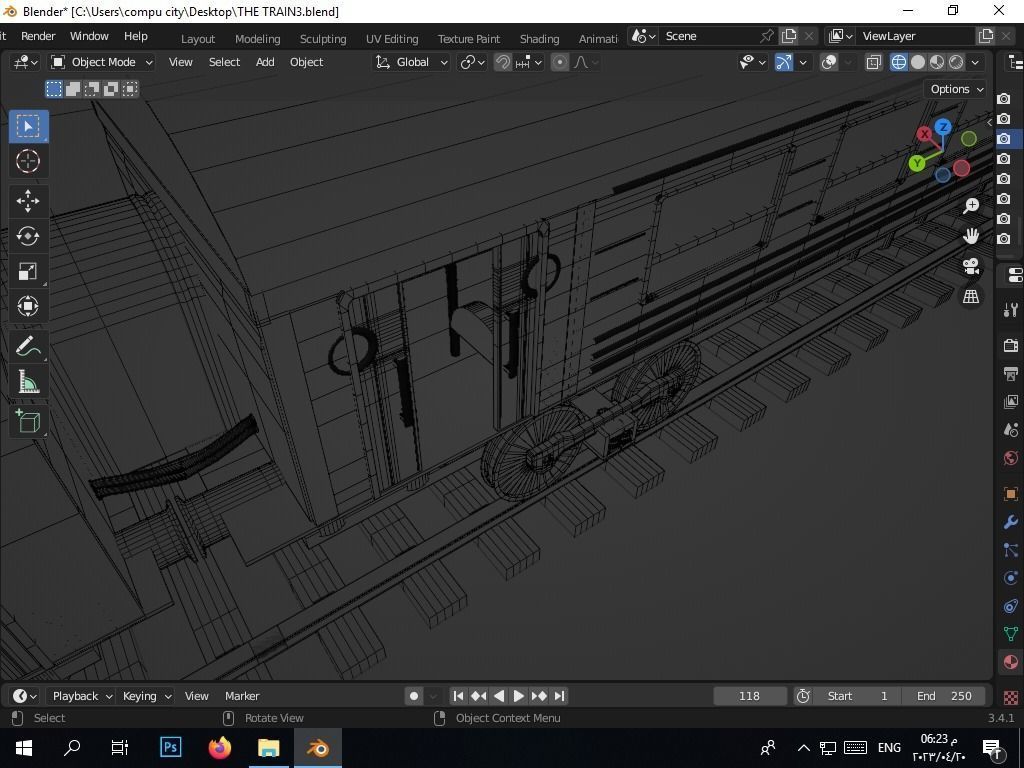Choose the Add Cube tool
1024x768 pixels.
[28, 421]
